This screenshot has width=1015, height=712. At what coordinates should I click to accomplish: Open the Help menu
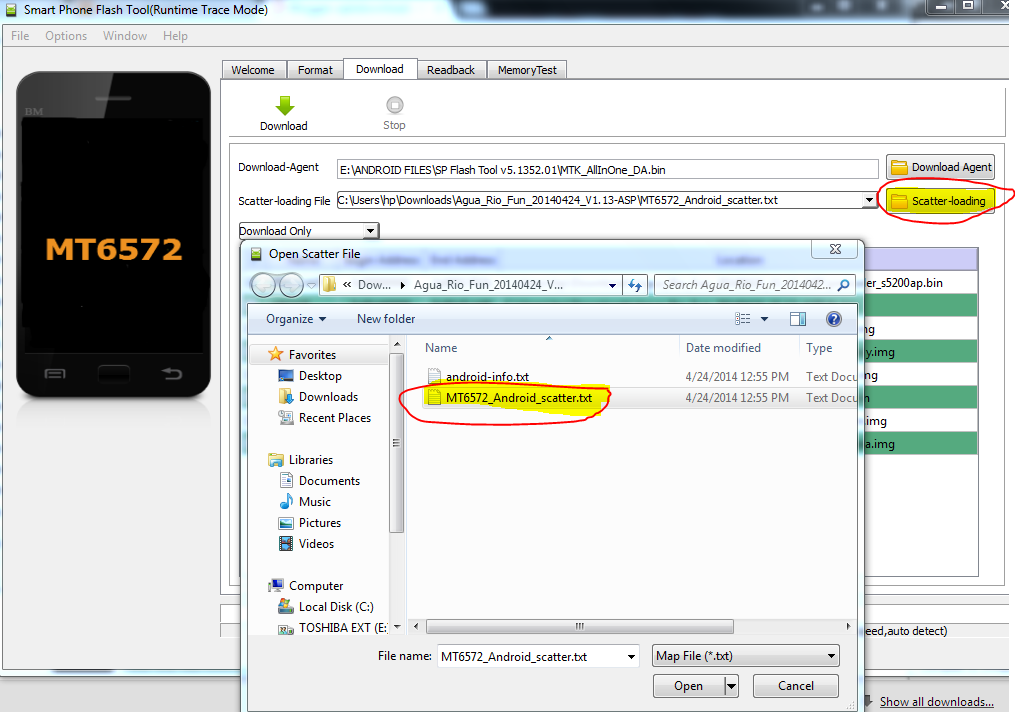[x=175, y=36]
